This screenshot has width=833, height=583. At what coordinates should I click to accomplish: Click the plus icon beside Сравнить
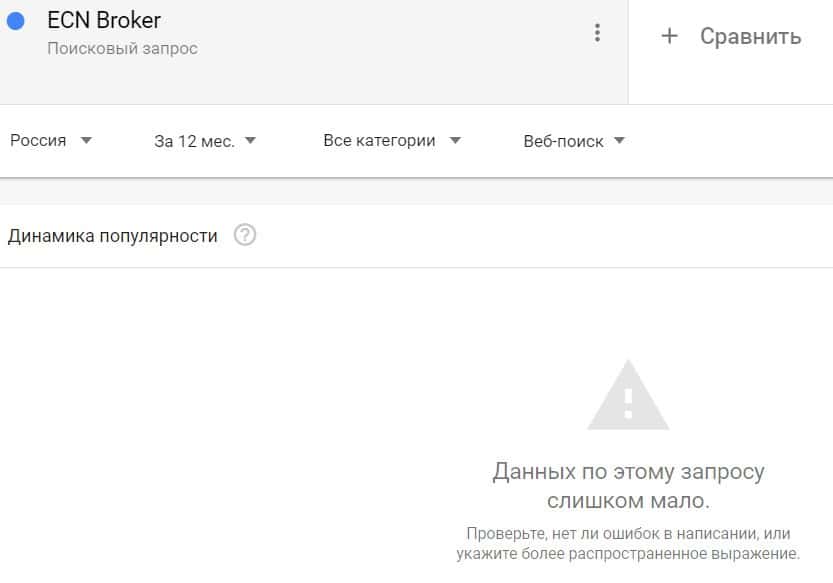pos(669,36)
